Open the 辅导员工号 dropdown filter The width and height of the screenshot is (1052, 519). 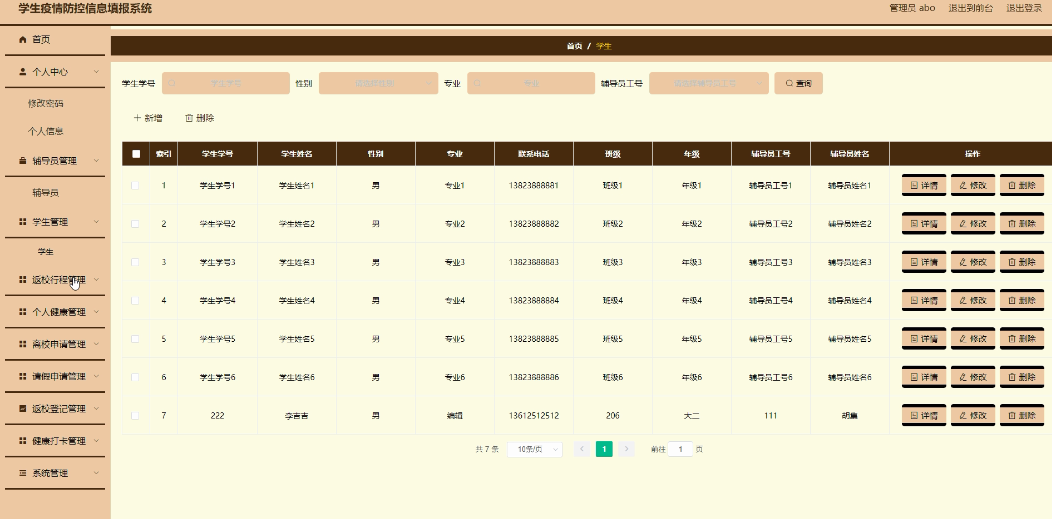click(708, 83)
